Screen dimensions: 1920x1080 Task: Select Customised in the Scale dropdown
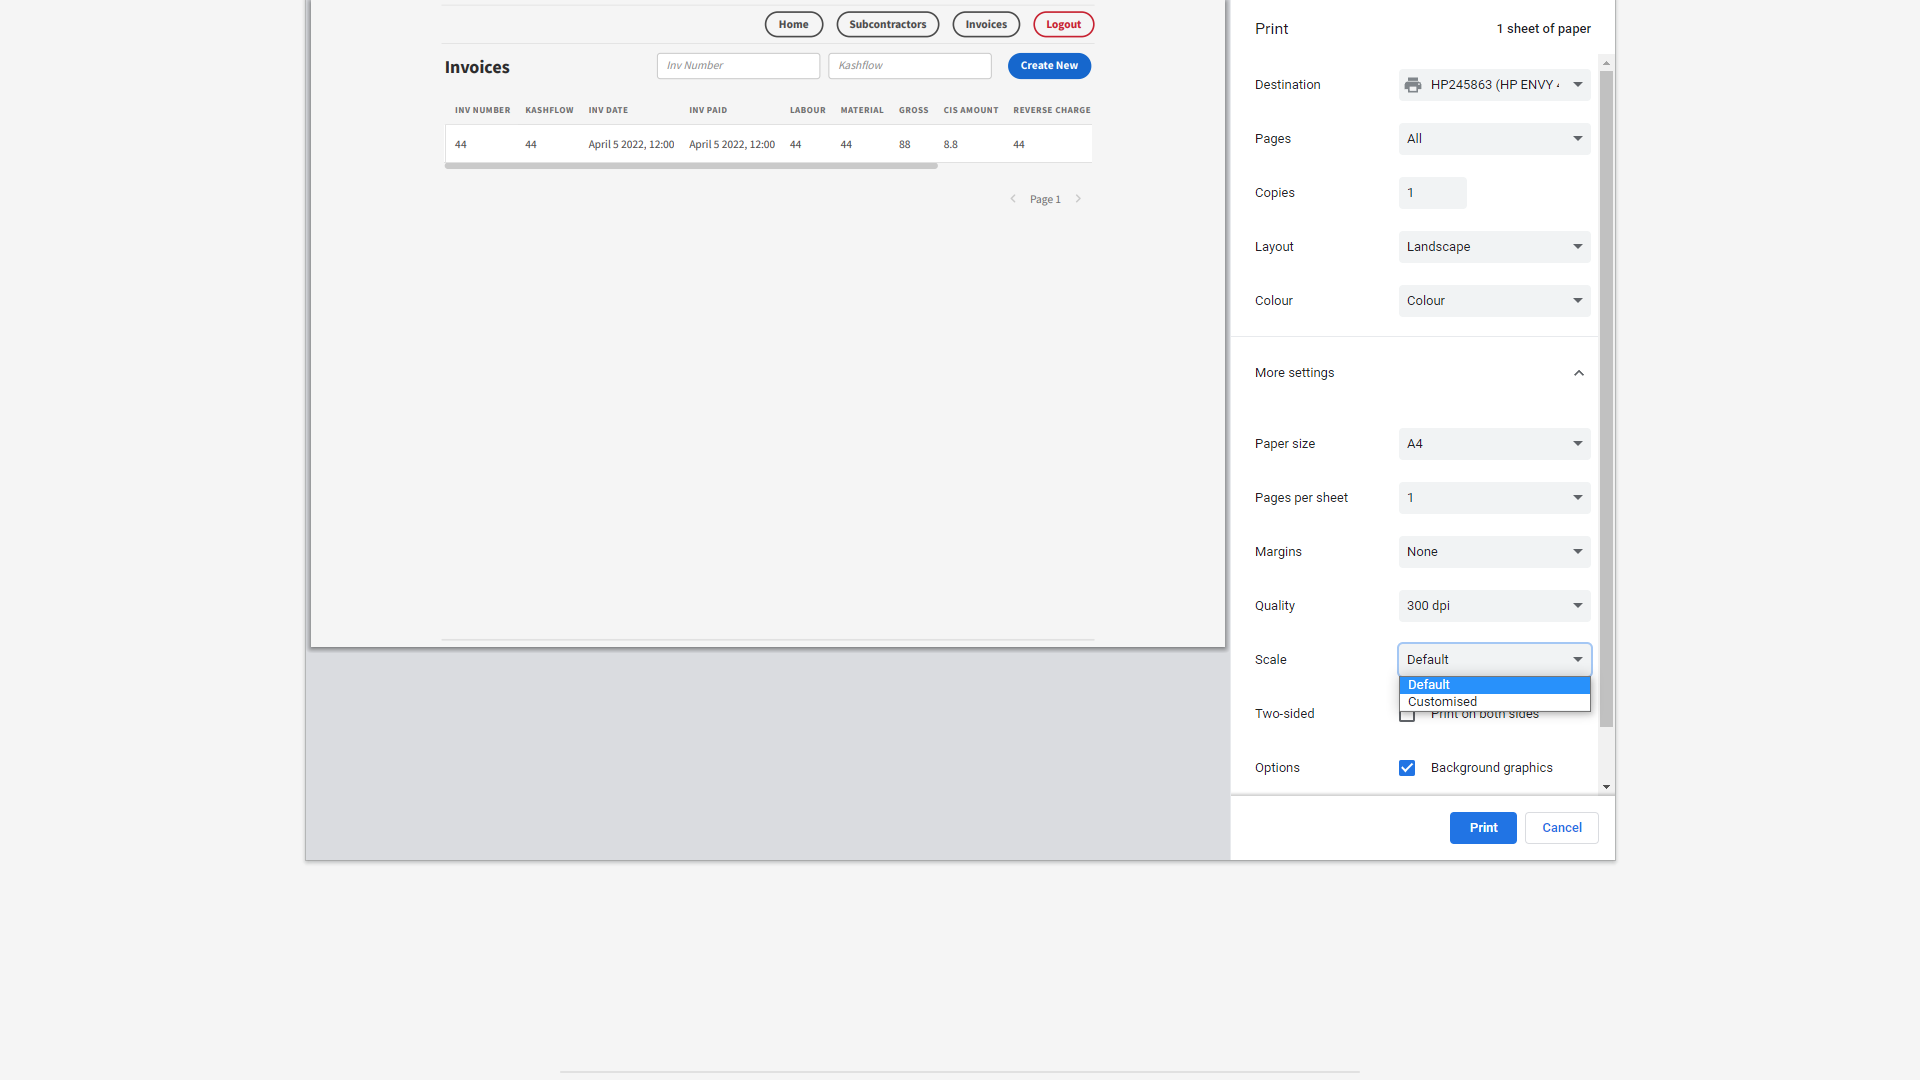pos(1442,701)
